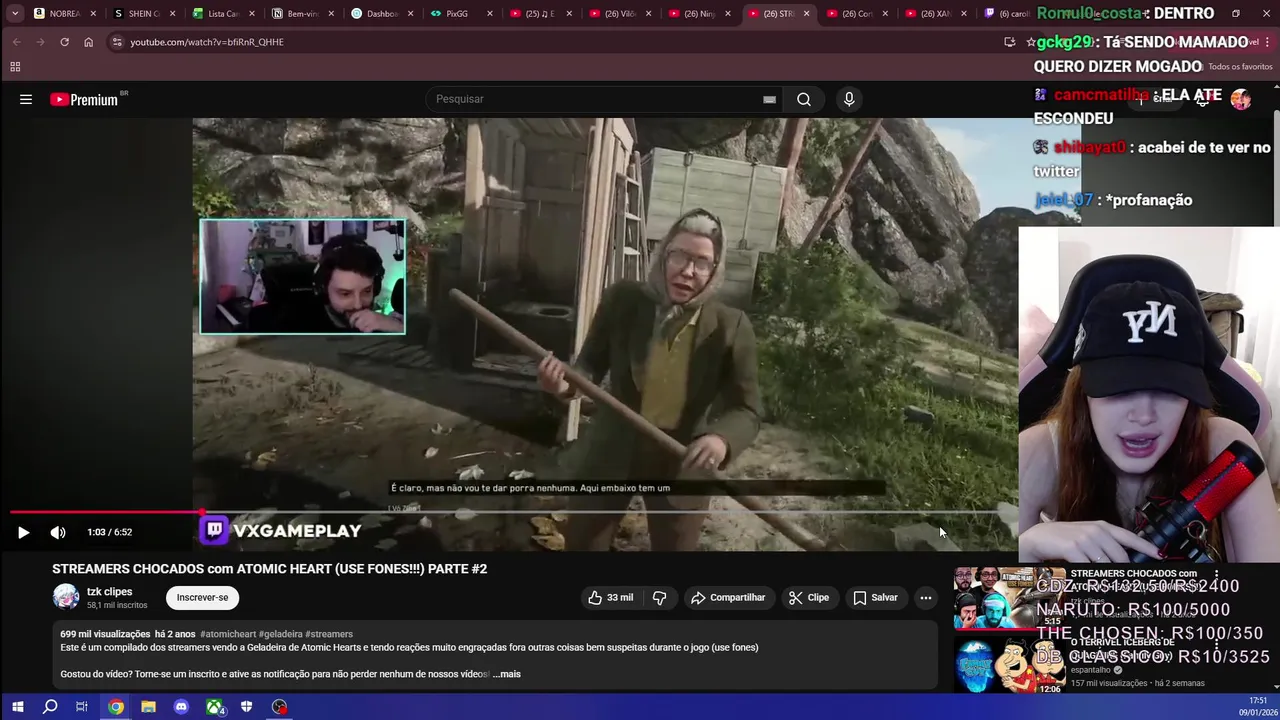Open tzk clipes channel name
The width and height of the screenshot is (1280, 720).
[x=109, y=591]
